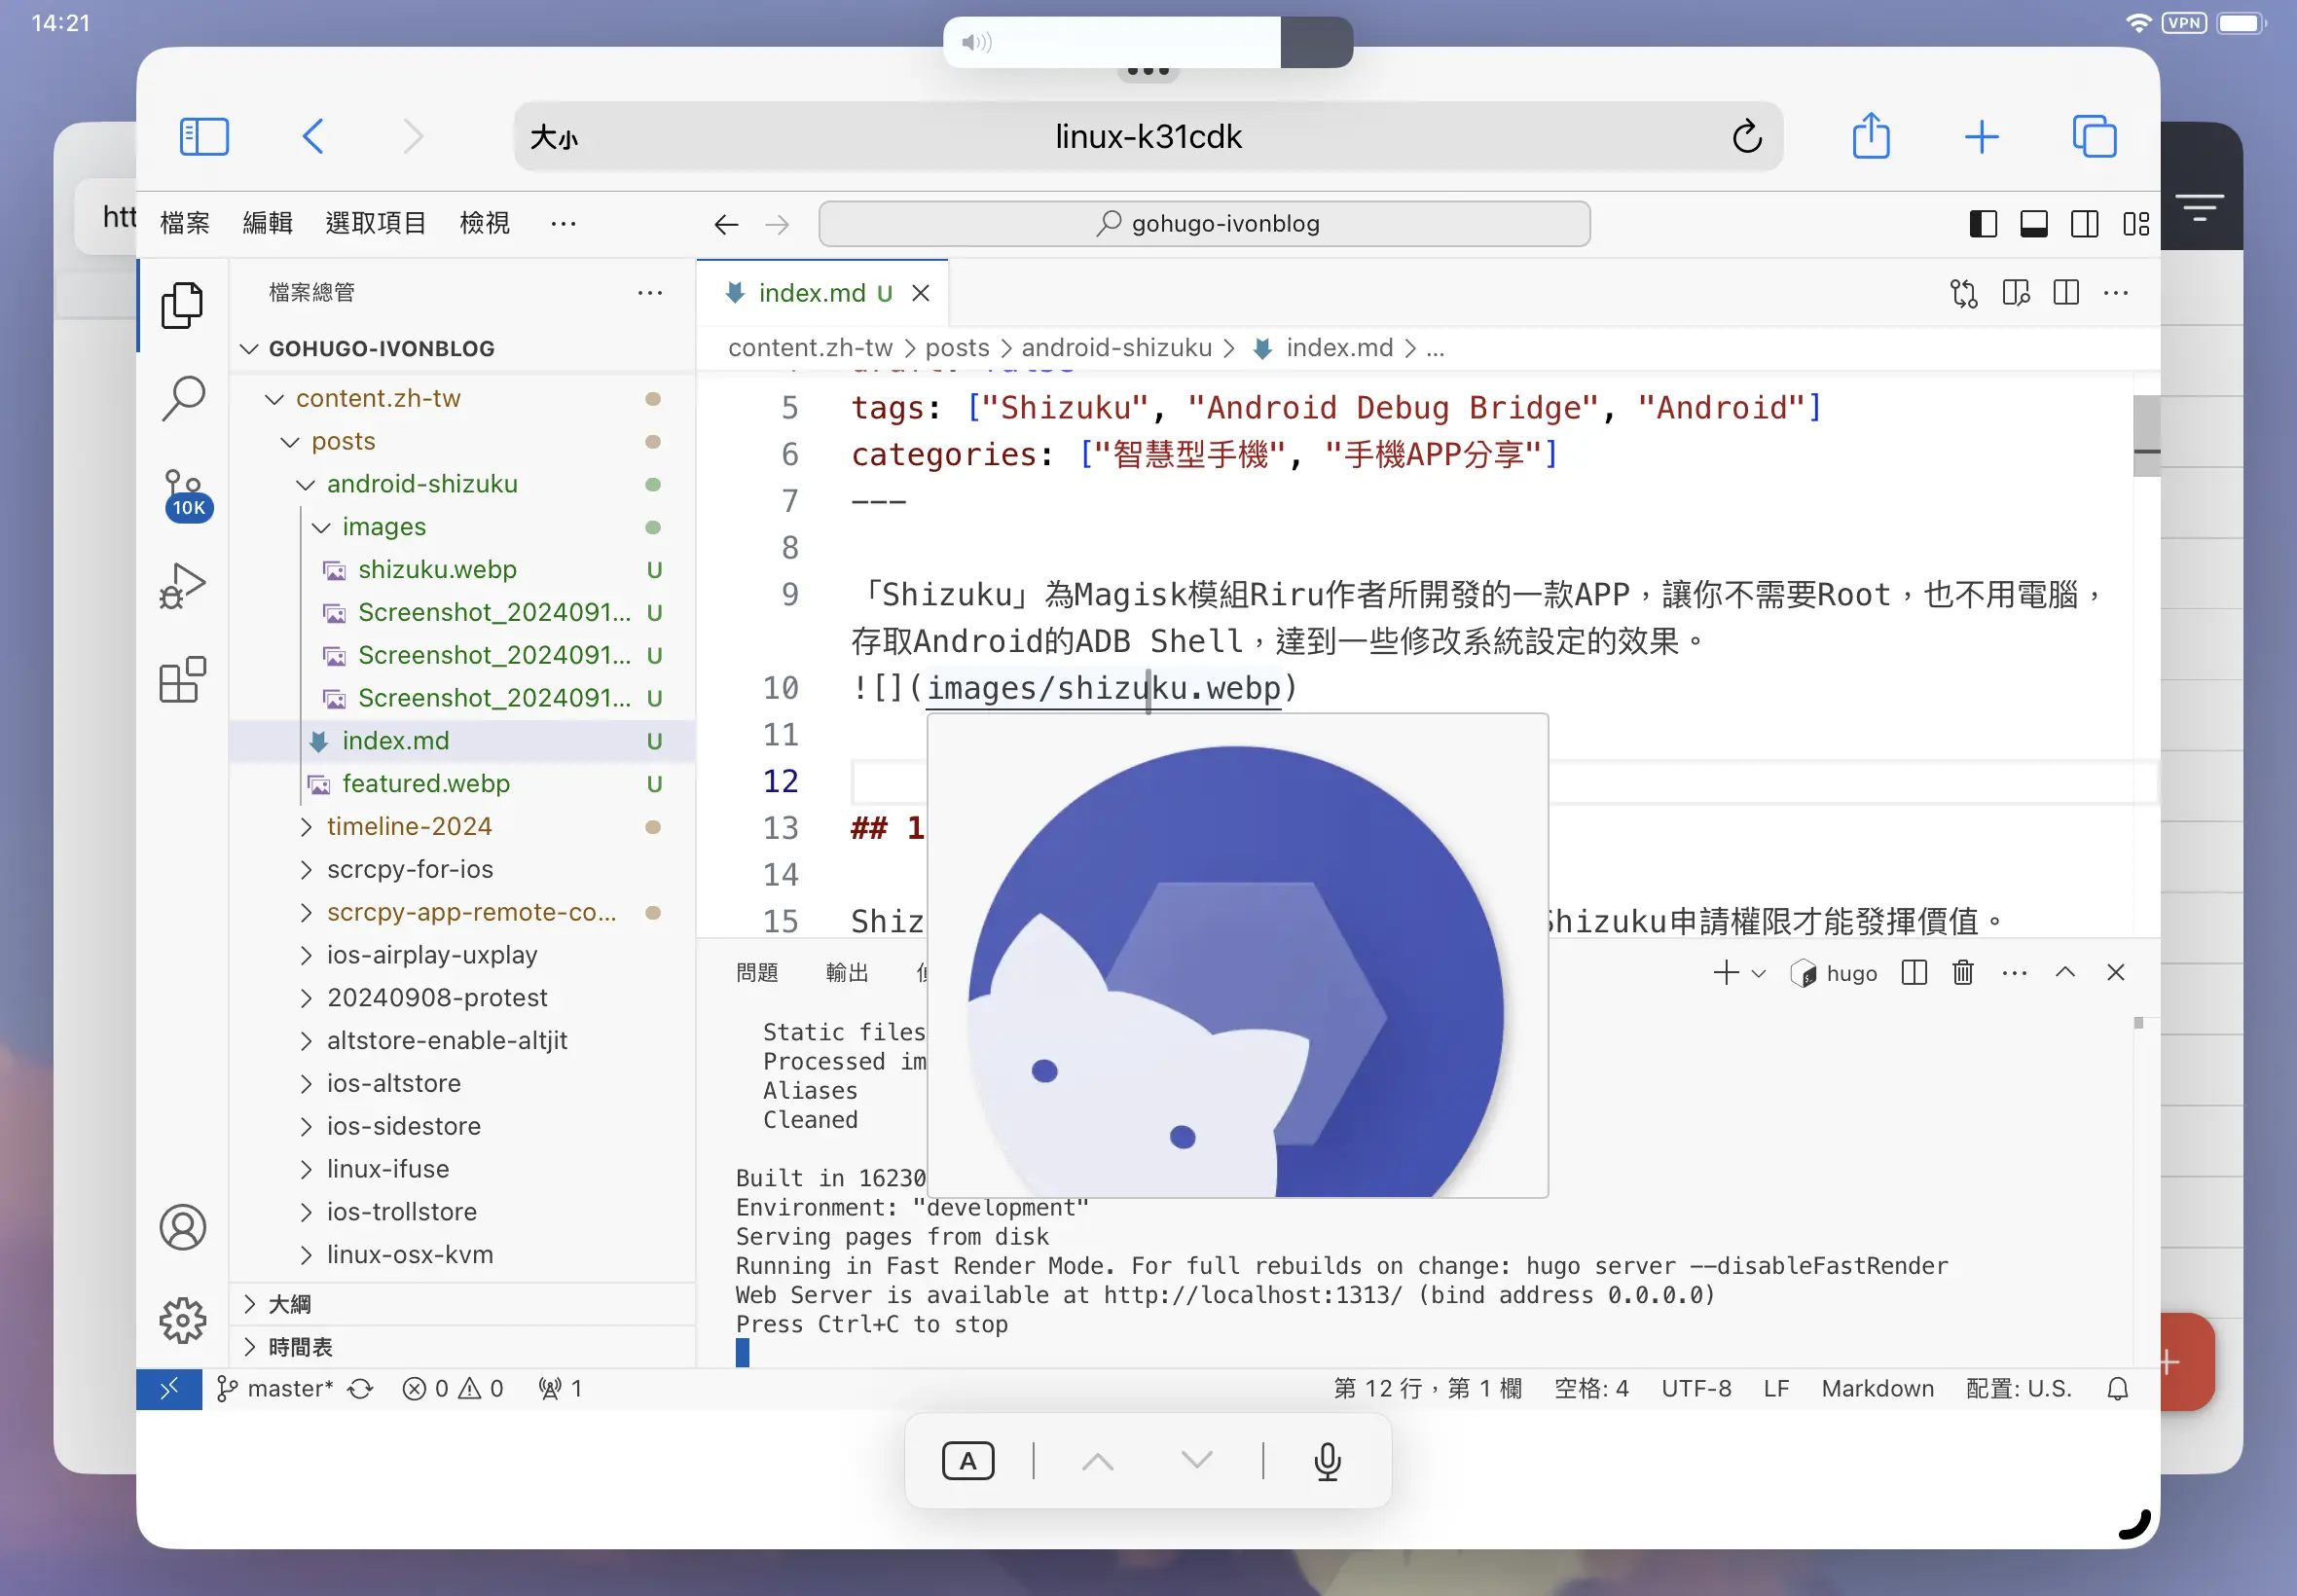Open Manage settings gear icon
2297x1596 pixels.
[x=183, y=1320]
